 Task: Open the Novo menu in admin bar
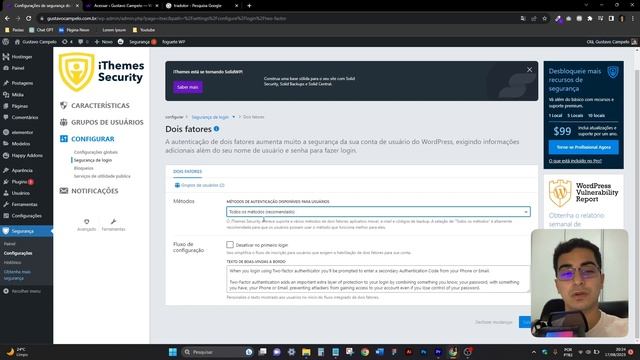pyautogui.click(x=104, y=42)
